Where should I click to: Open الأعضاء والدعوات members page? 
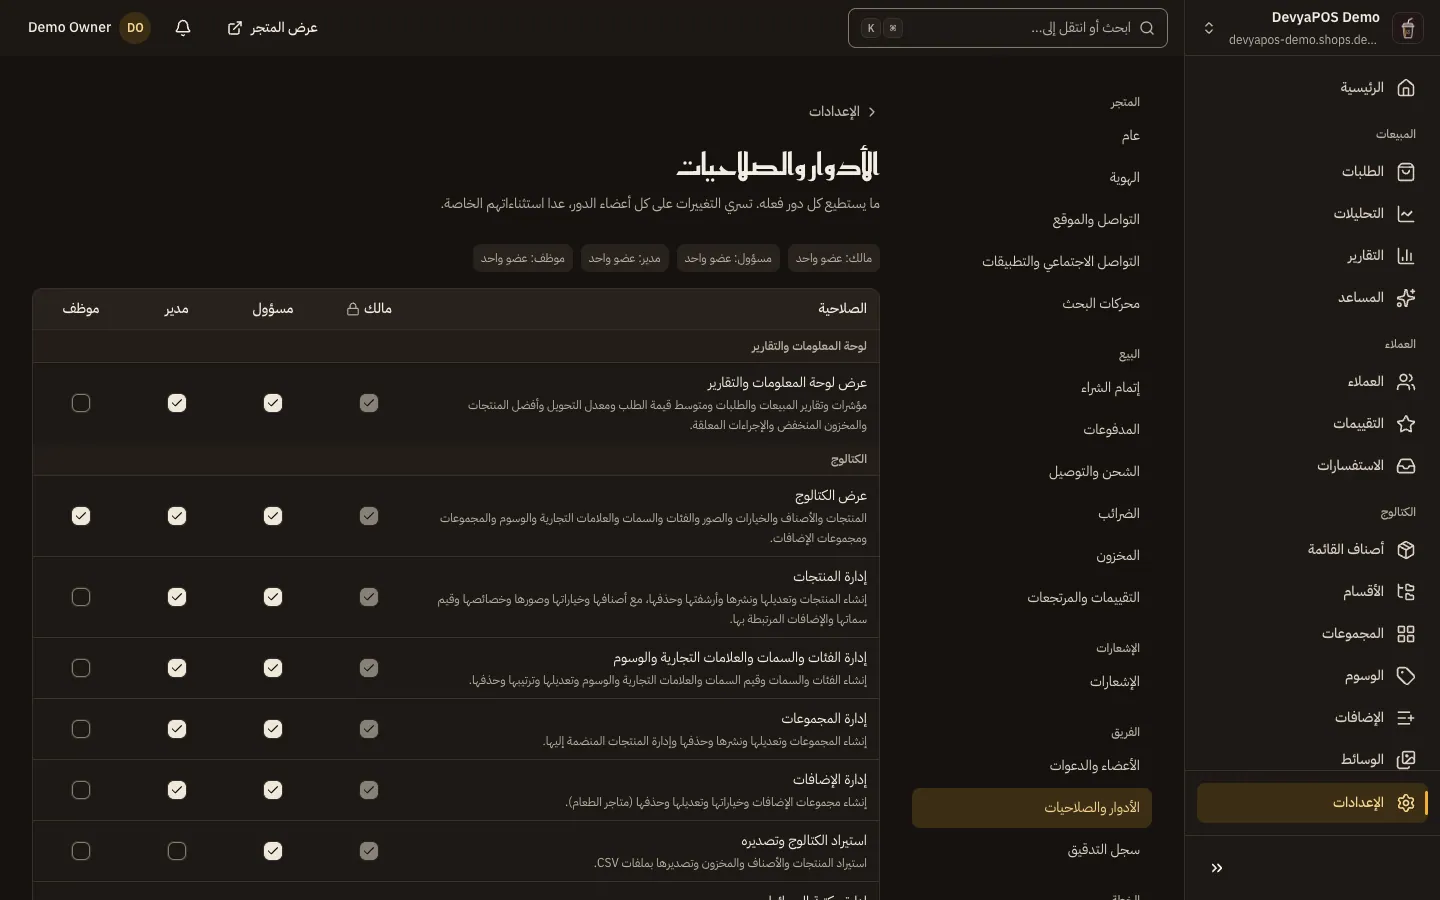(x=1032, y=766)
